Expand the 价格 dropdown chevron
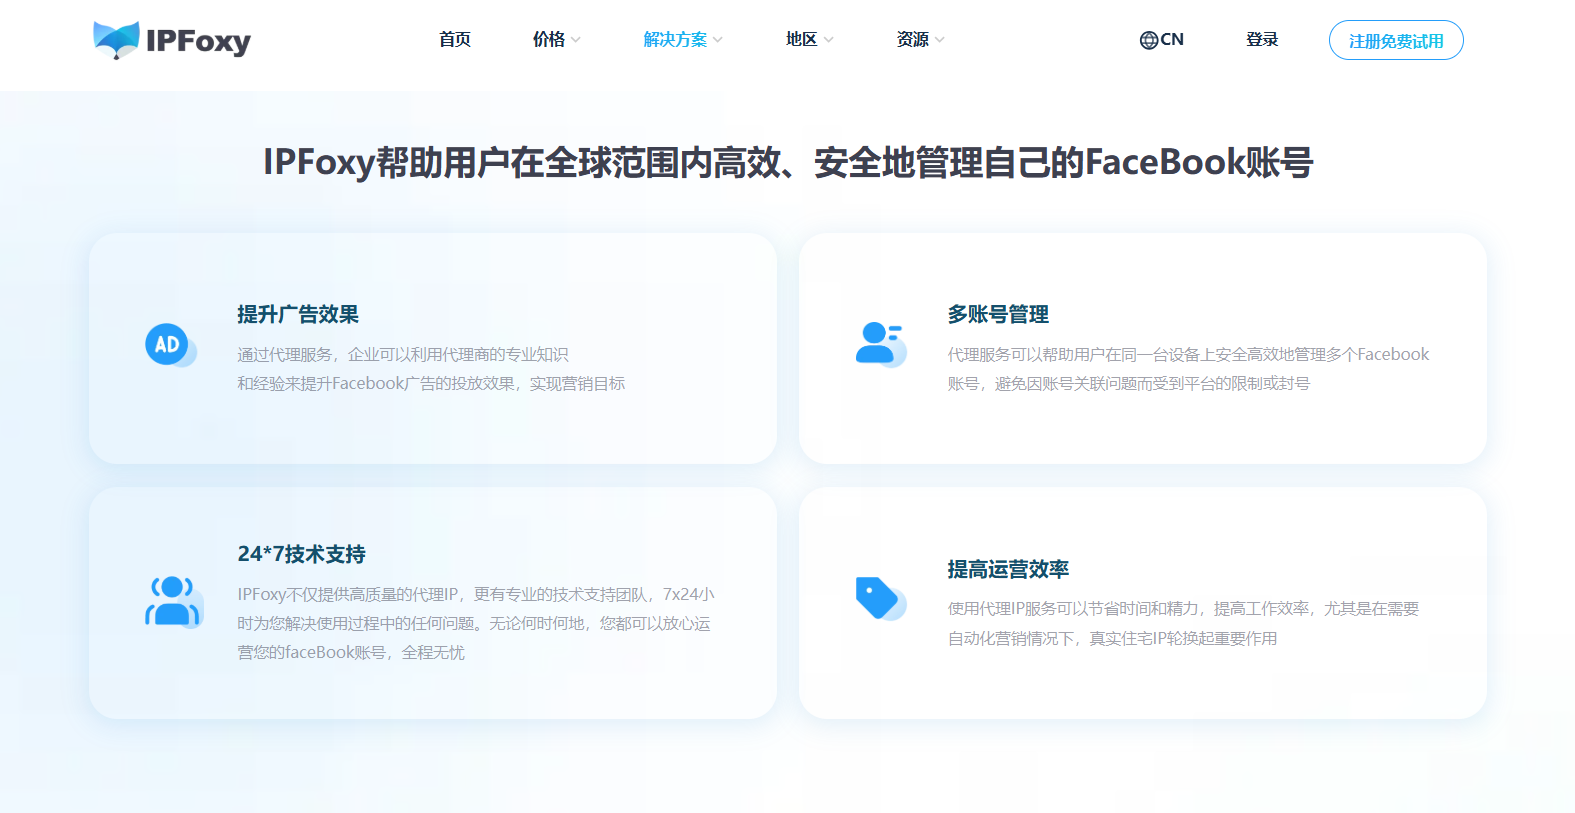 click(576, 40)
